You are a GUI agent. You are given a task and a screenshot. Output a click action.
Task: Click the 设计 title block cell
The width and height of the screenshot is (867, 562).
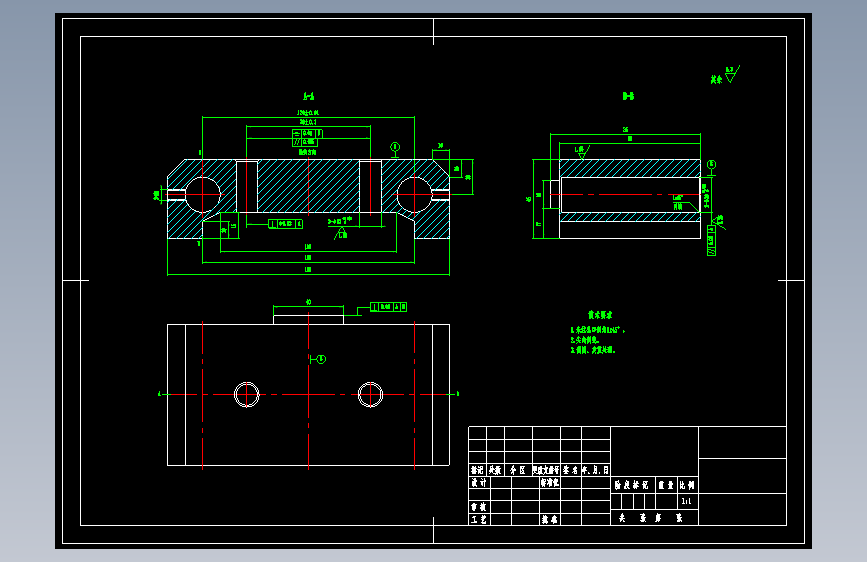479,482
